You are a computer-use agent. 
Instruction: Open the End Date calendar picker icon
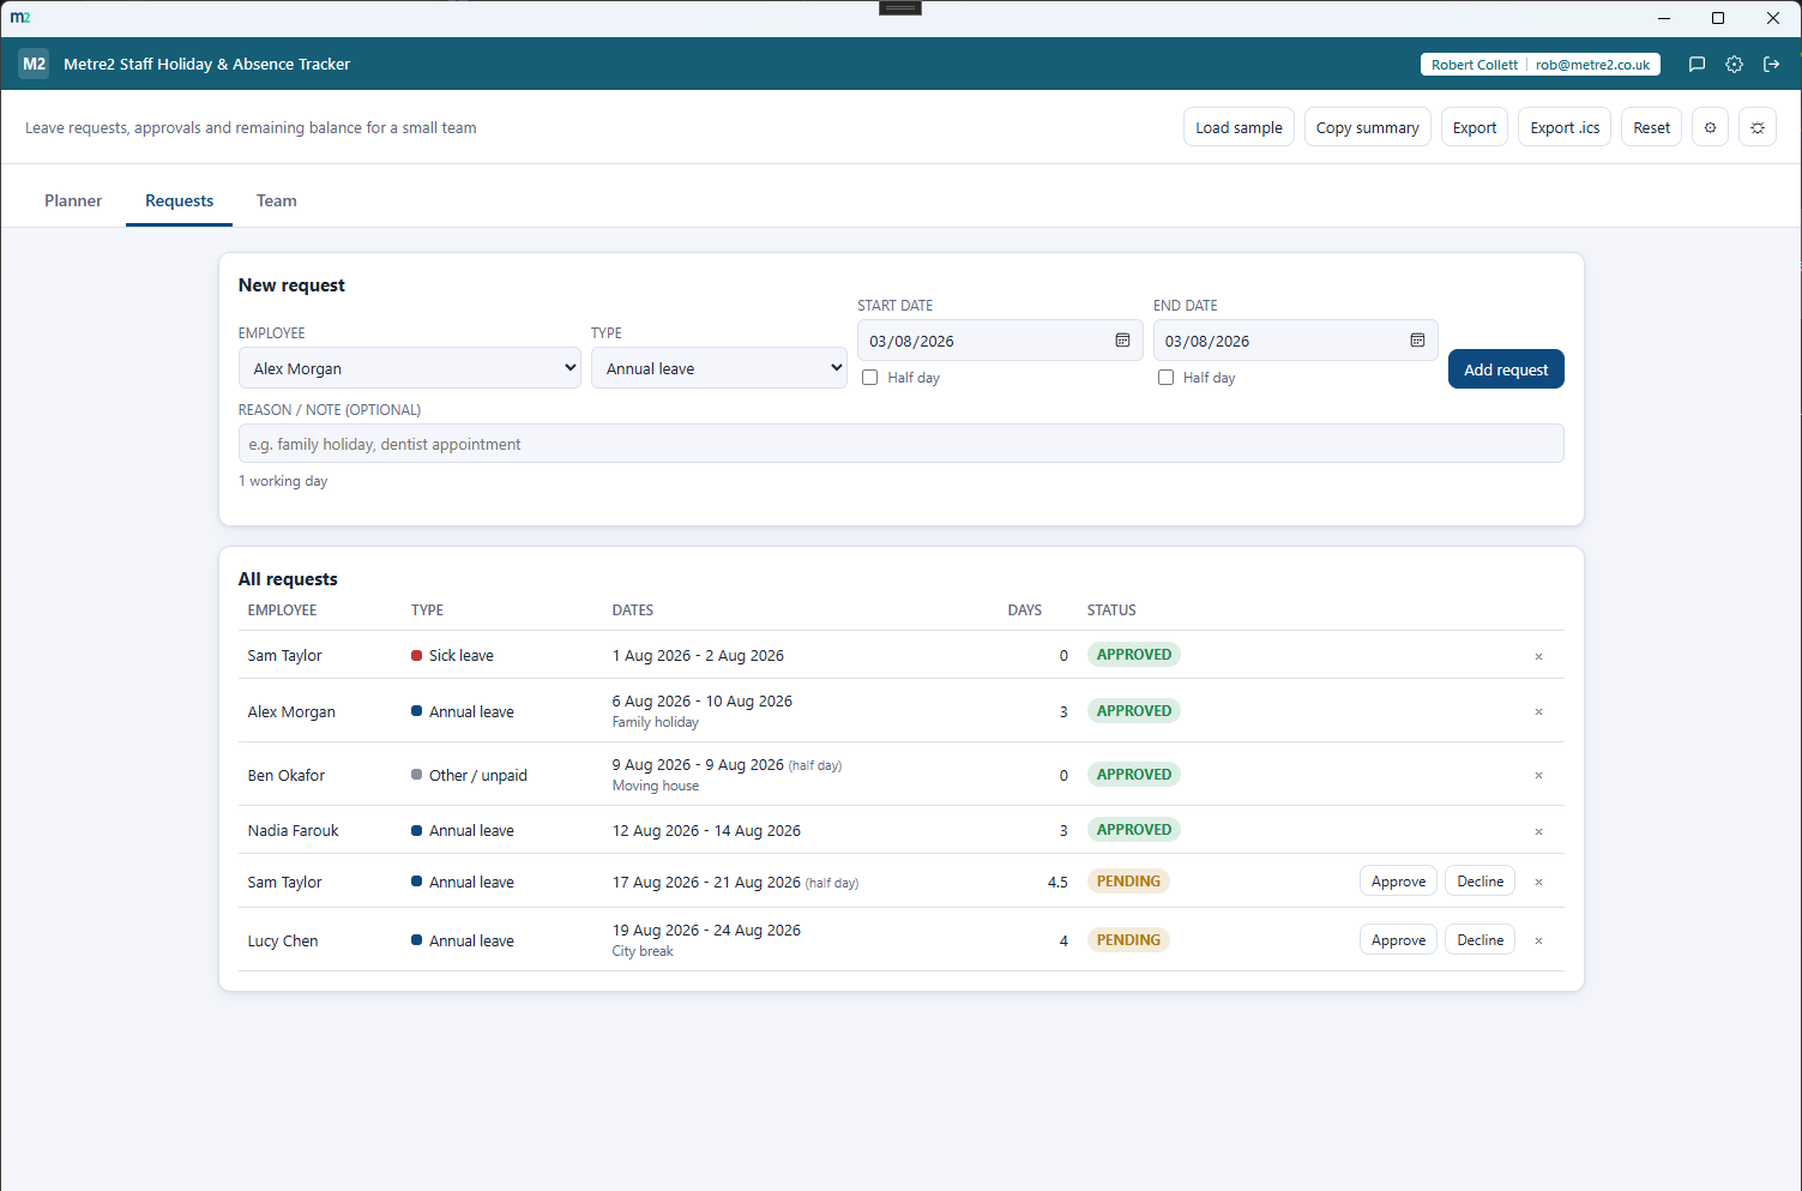1417,340
